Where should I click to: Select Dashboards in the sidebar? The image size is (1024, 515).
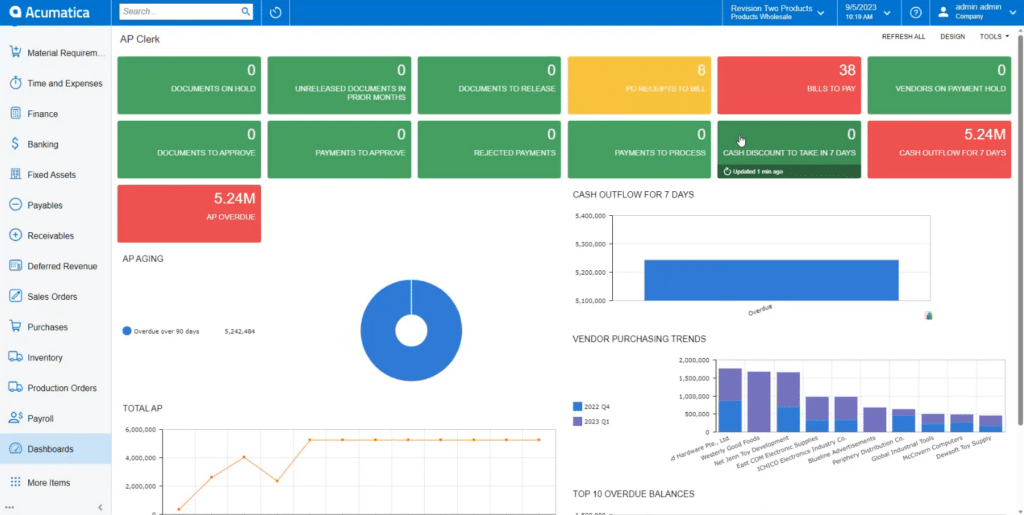(x=56, y=449)
